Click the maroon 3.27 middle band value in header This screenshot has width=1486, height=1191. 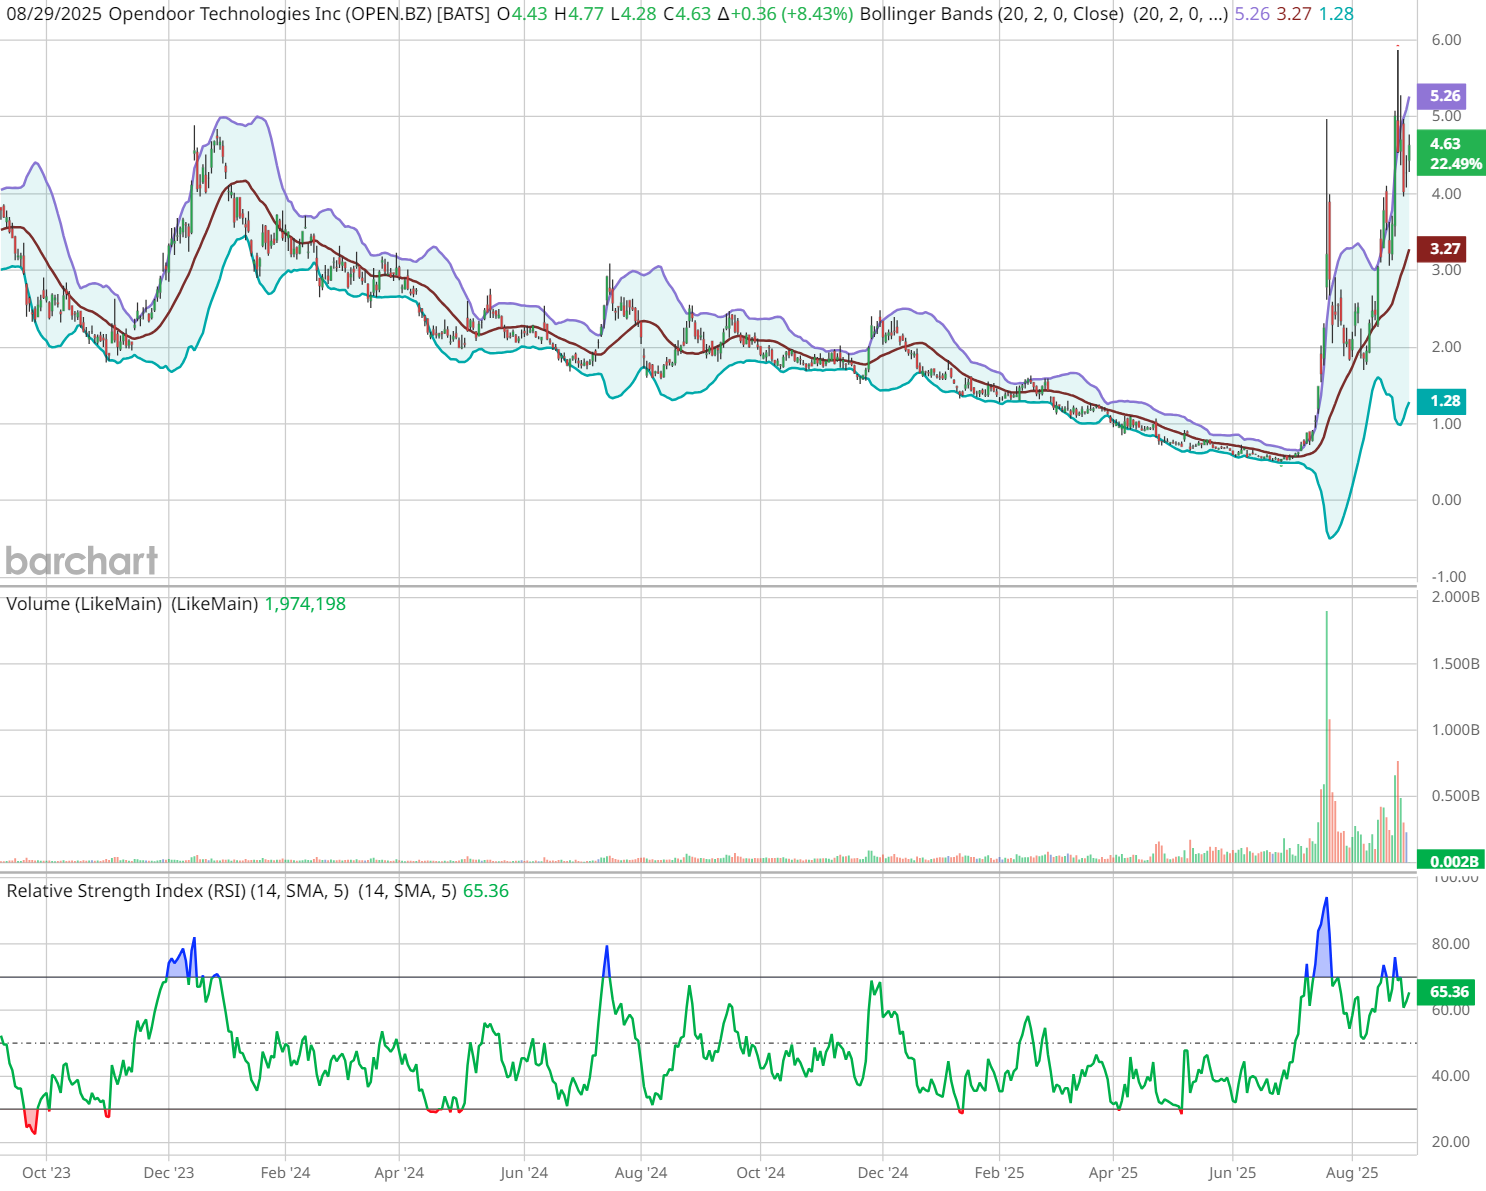(1294, 14)
